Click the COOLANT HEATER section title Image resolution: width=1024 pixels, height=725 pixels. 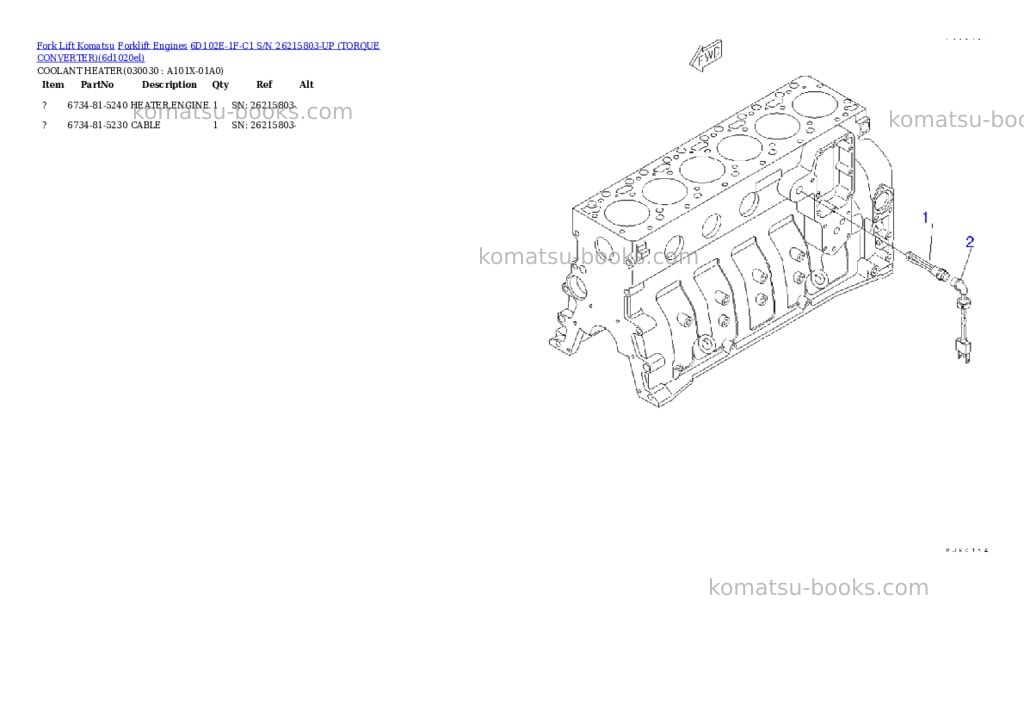(x=130, y=71)
